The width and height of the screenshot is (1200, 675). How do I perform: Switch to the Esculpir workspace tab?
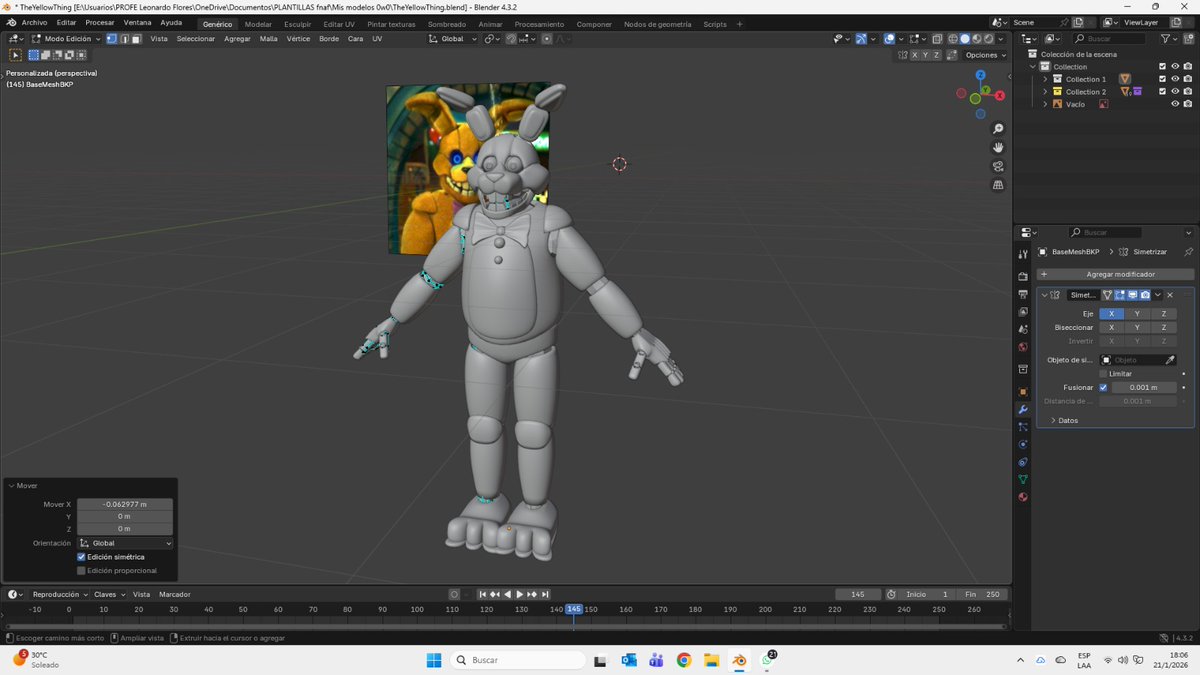tap(297, 24)
